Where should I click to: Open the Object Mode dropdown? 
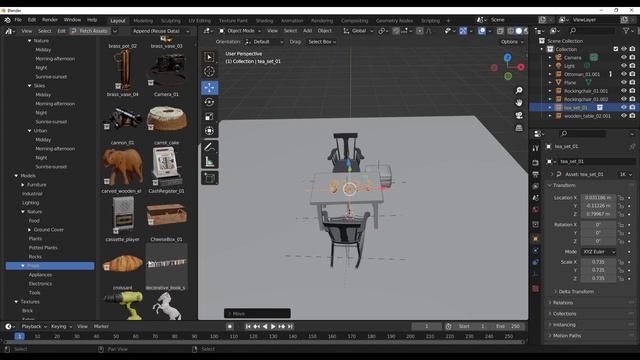[x=239, y=31]
